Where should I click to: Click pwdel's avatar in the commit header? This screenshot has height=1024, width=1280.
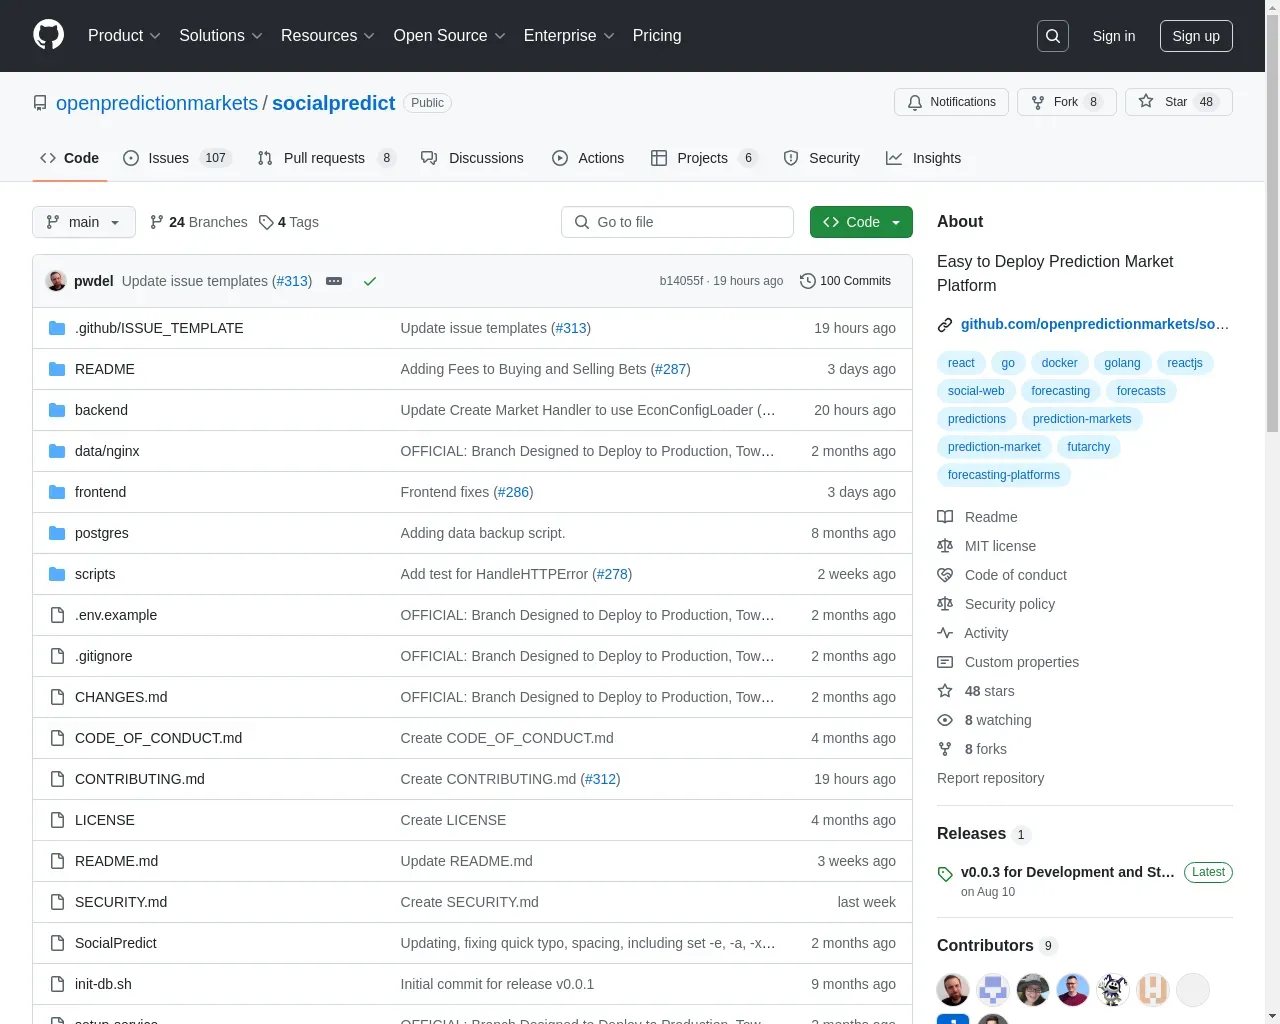(x=56, y=281)
